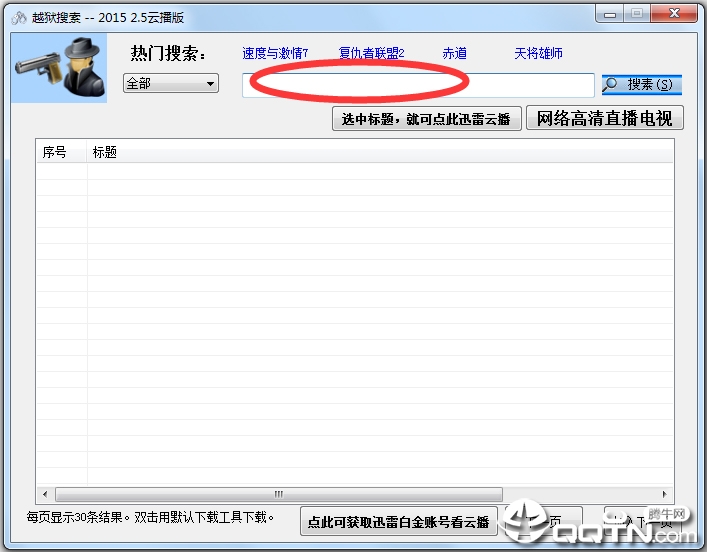Select the 赤道 hot search link
Screen dimensions: 707x552
coord(454,53)
